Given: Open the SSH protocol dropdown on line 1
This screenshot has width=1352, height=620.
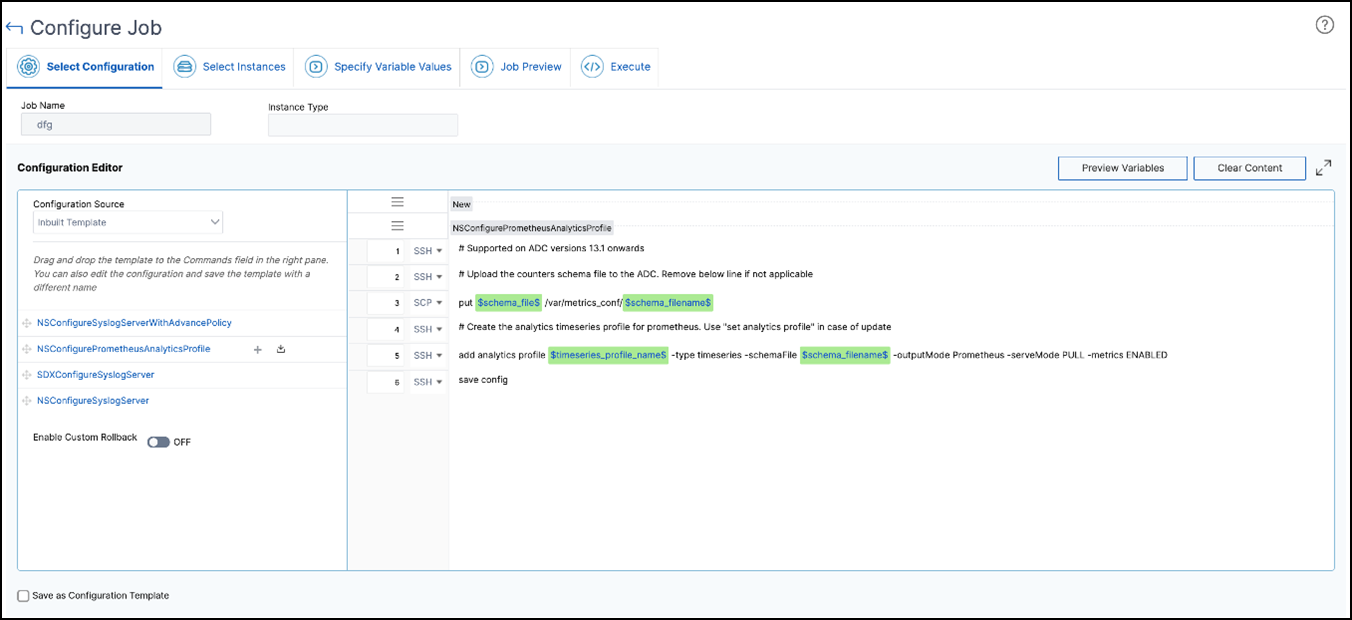Looking at the screenshot, I should tap(428, 251).
